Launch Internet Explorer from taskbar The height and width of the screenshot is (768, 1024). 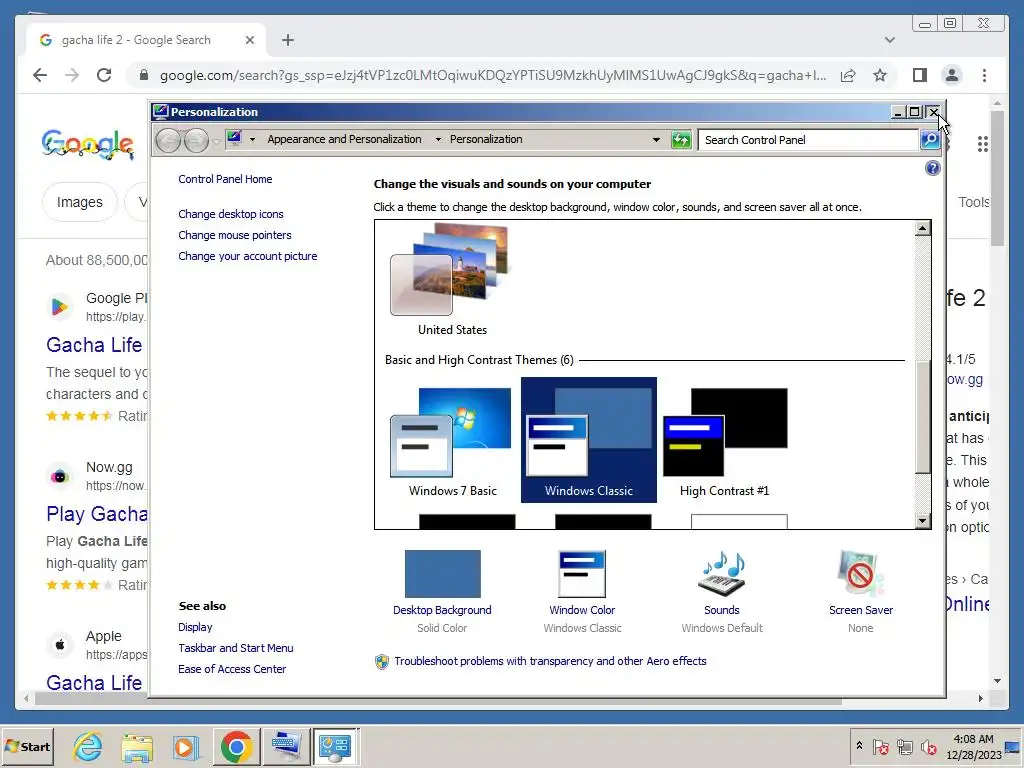click(88, 746)
